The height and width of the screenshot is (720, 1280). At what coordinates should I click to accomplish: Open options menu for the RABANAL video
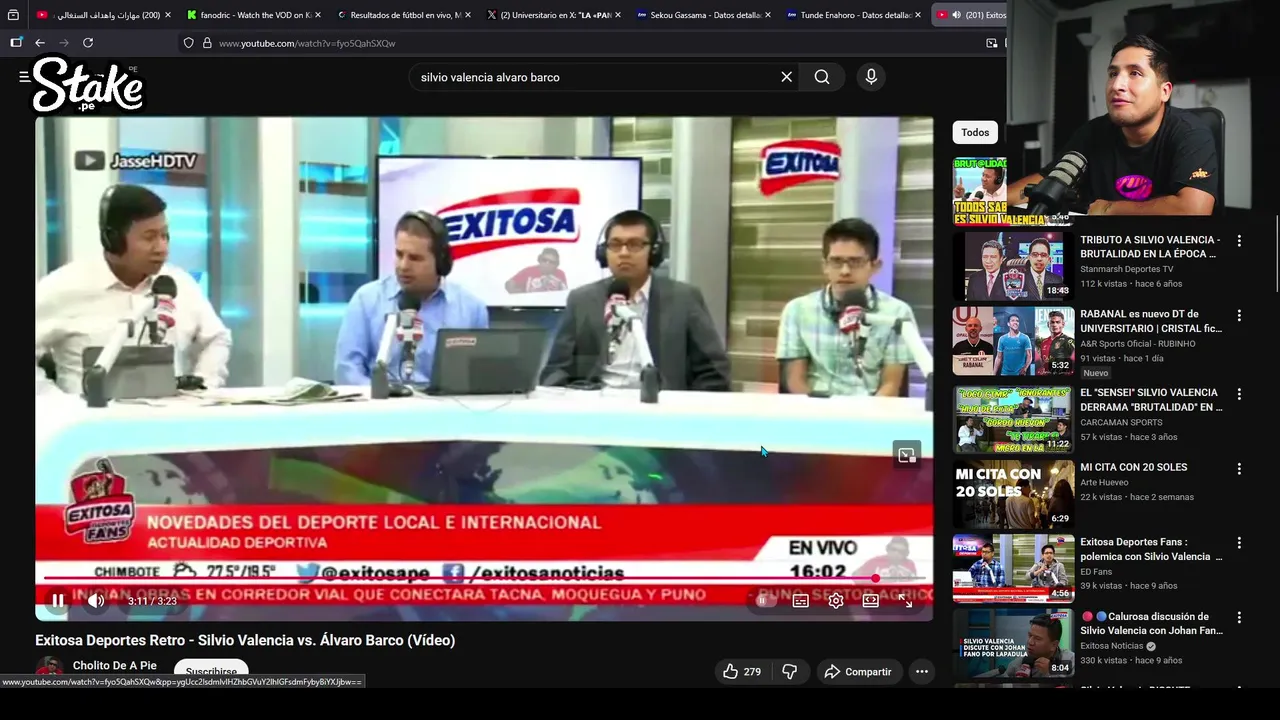tap(1239, 315)
